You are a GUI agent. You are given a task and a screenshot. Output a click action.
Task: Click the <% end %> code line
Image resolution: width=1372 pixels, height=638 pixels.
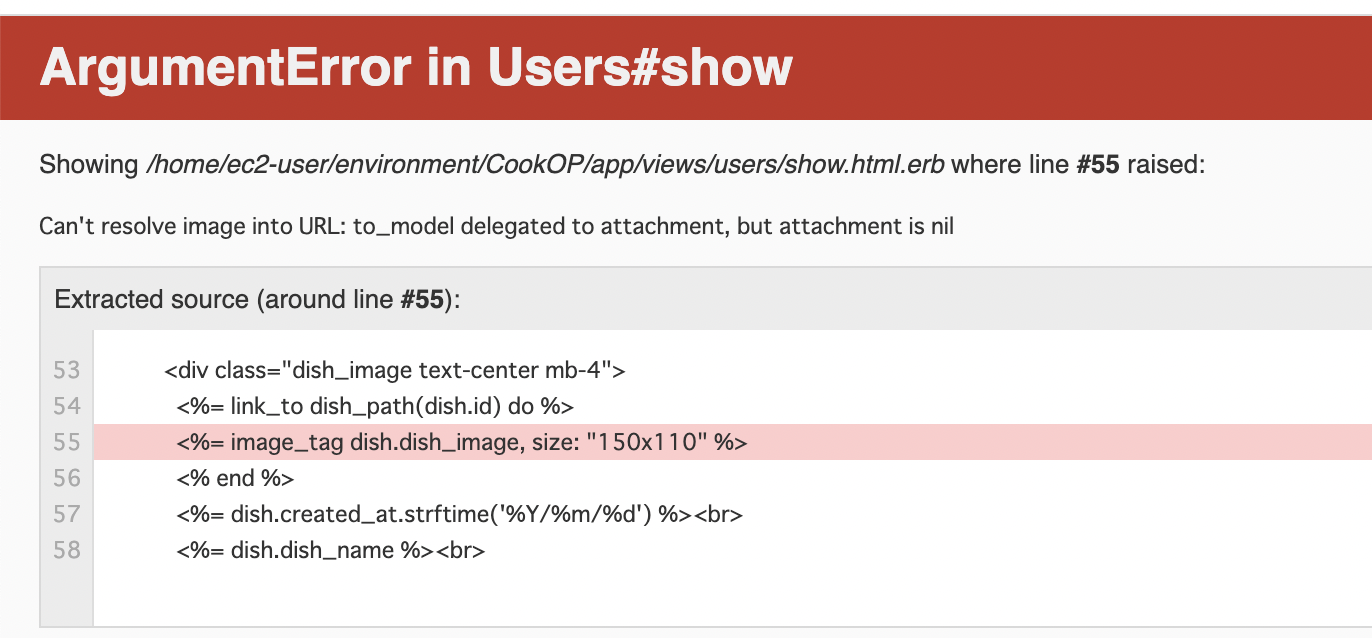point(235,478)
